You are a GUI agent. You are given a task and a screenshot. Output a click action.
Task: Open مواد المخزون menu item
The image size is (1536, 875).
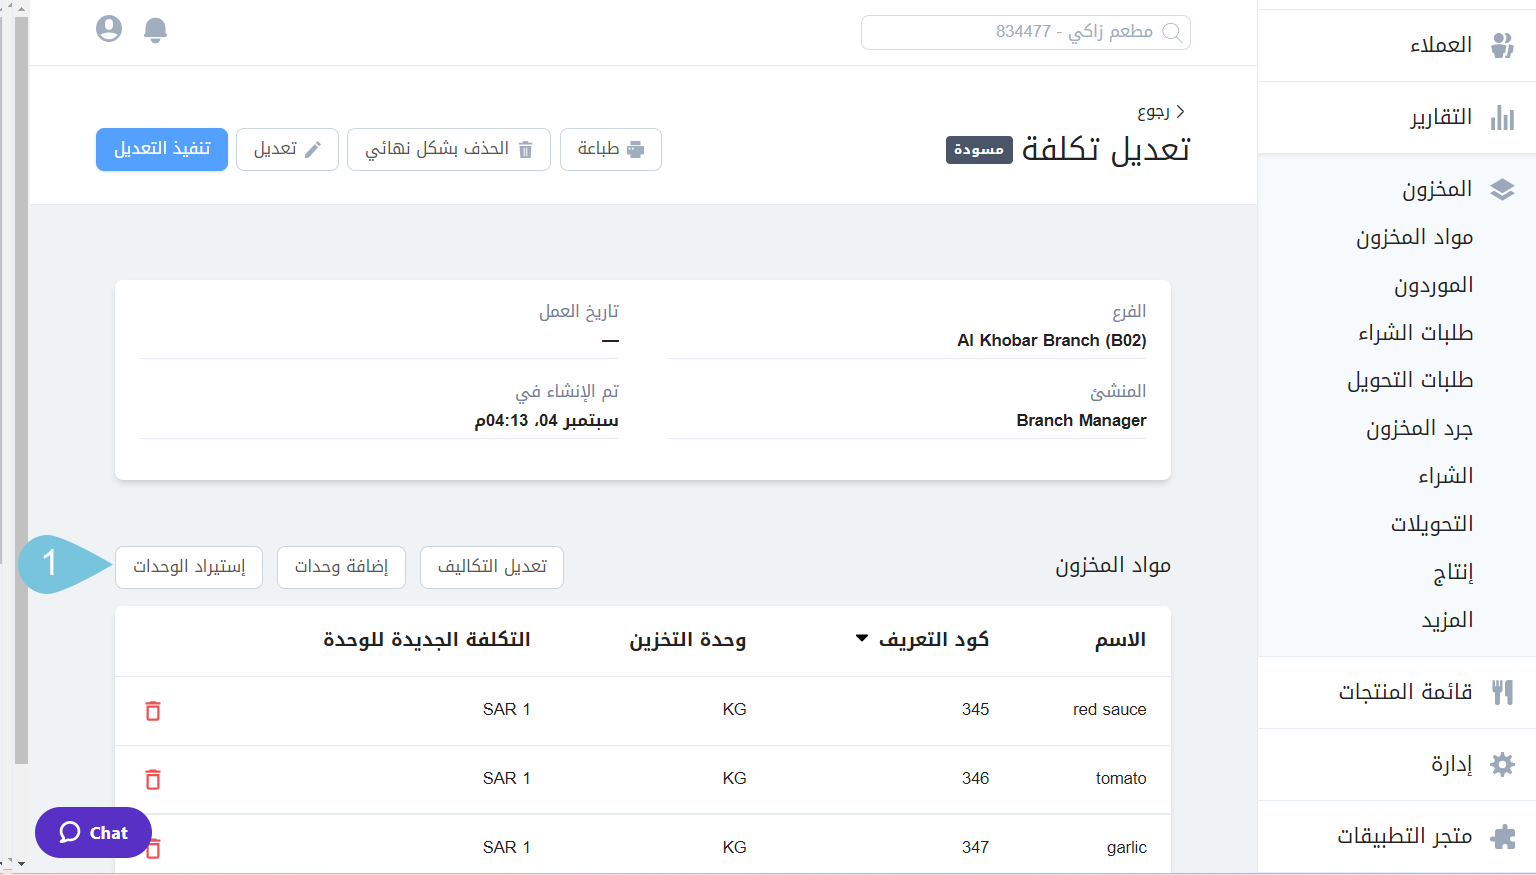[x=1414, y=237]
